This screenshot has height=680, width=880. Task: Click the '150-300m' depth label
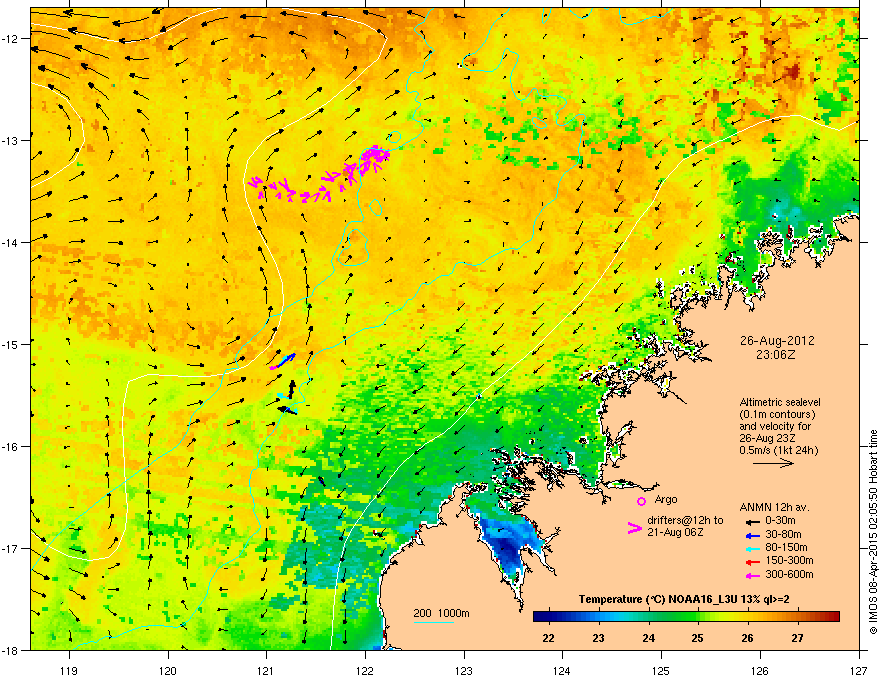[789, 560]
